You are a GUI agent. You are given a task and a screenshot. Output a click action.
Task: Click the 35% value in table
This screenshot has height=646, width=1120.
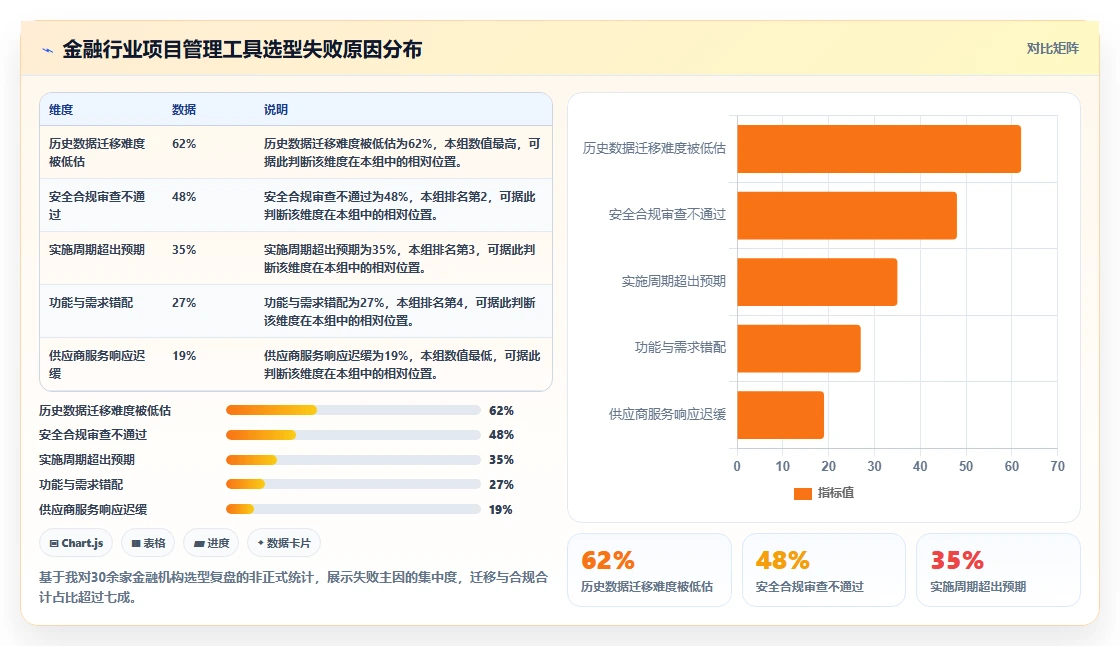pos(184,249)
